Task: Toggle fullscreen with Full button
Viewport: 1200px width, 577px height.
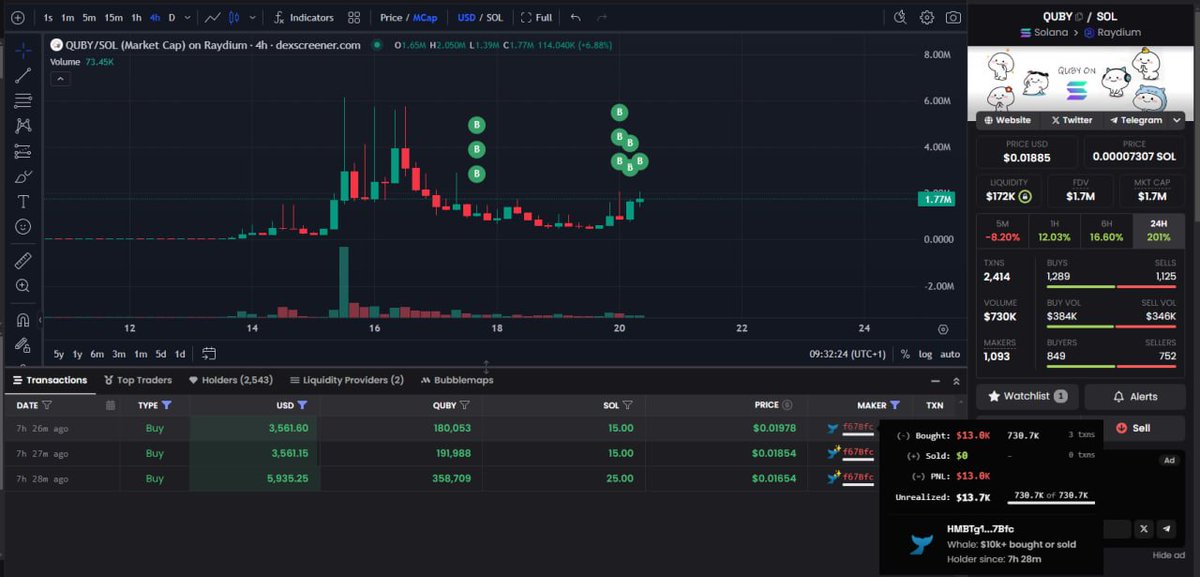Action: click(537, 18)
